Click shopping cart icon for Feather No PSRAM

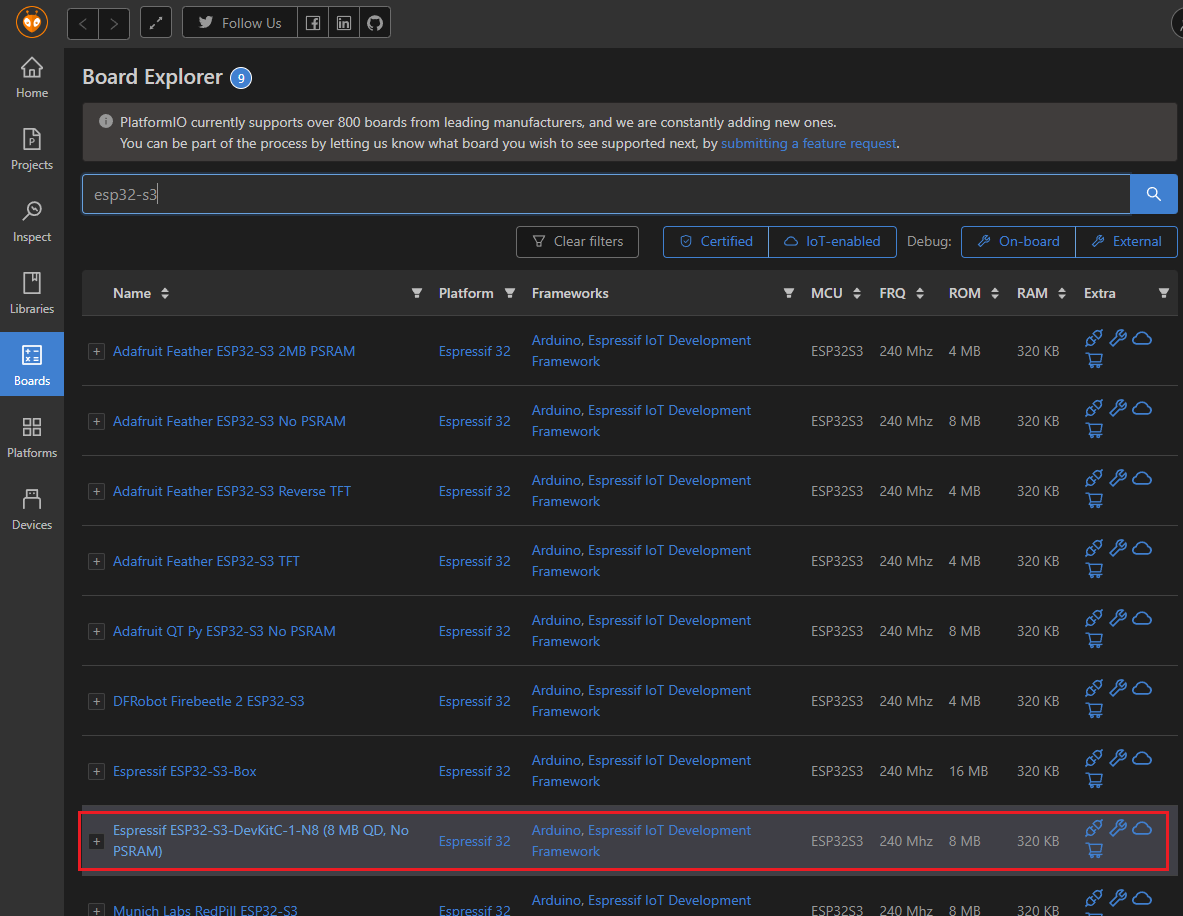point(1094,431)
